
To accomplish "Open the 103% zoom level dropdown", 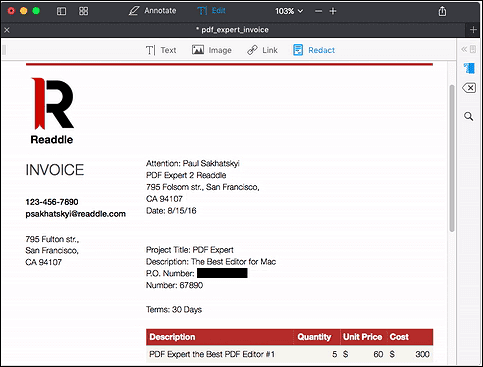I will click(x=289, y=11).
